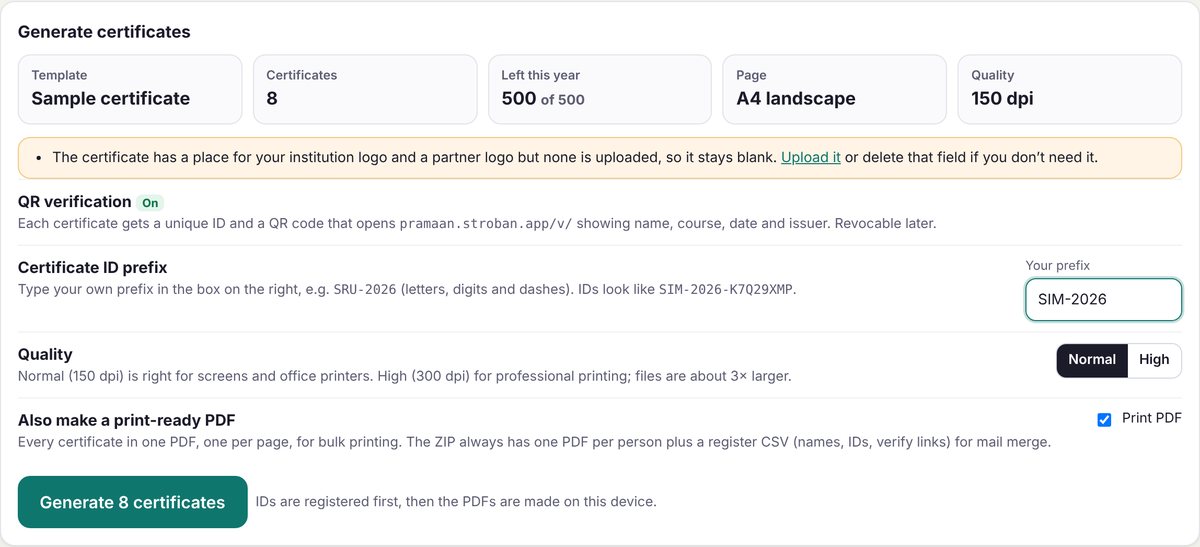
Task: Click the Print PDF label text
Action: point(1152,418)
